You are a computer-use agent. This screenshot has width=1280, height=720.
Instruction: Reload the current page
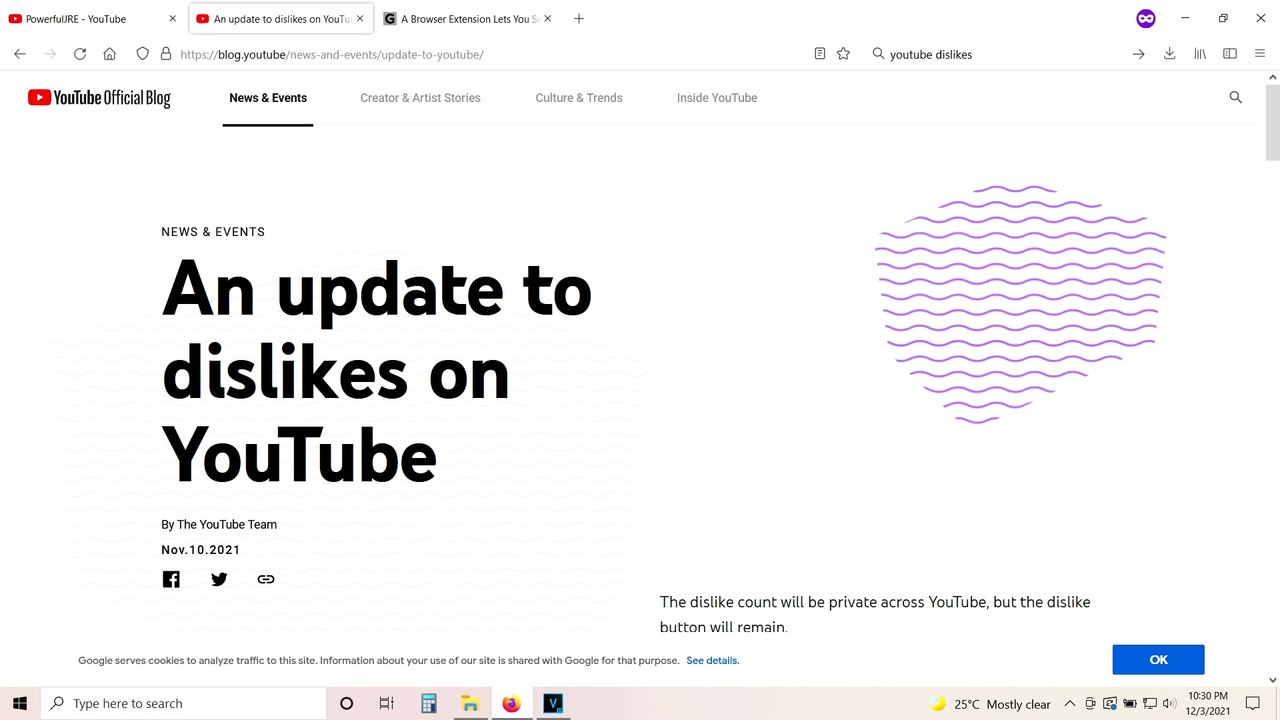coord(80,54)
